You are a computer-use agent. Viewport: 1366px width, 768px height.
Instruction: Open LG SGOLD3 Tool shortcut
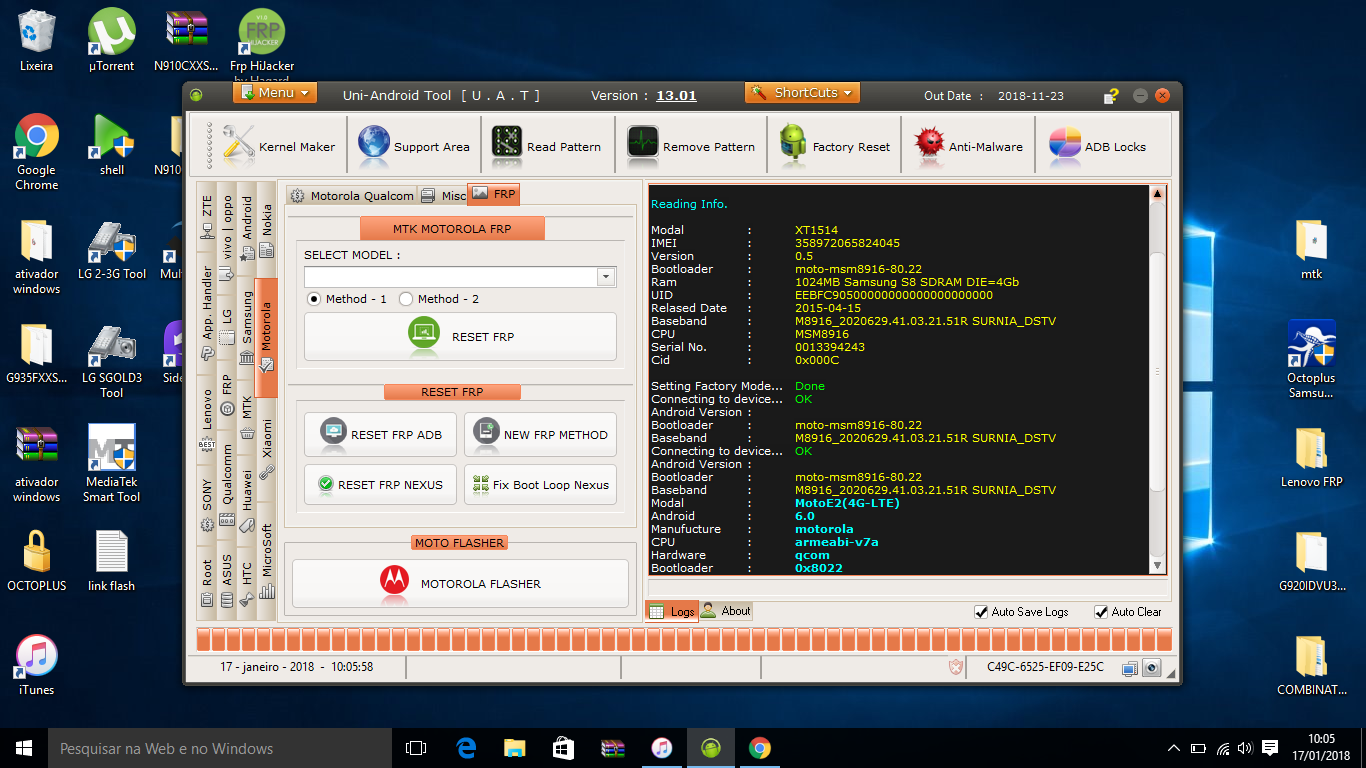(112, 360)
